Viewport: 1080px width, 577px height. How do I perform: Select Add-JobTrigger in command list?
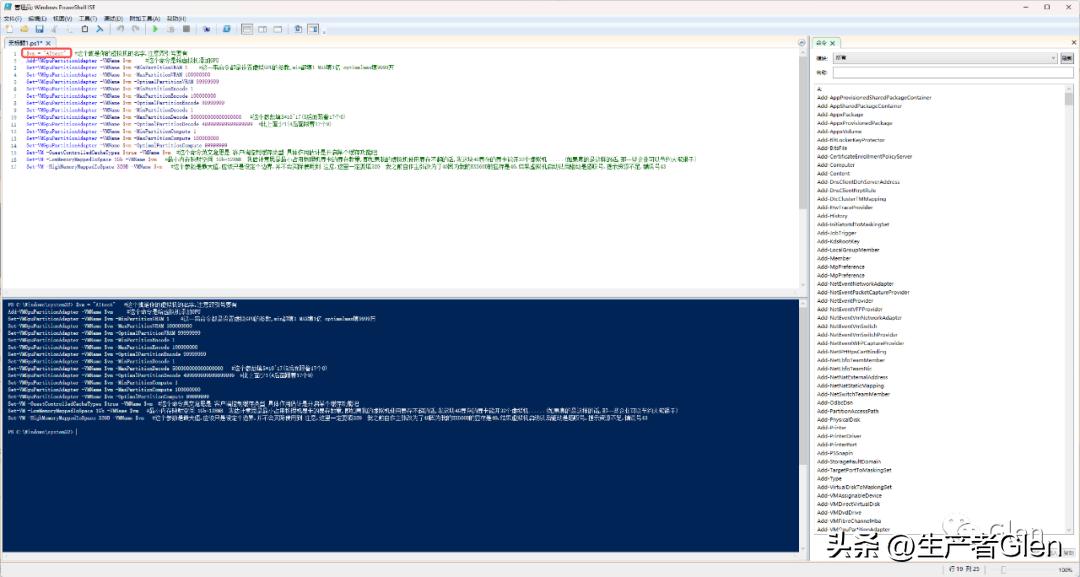tap(836, 233)
